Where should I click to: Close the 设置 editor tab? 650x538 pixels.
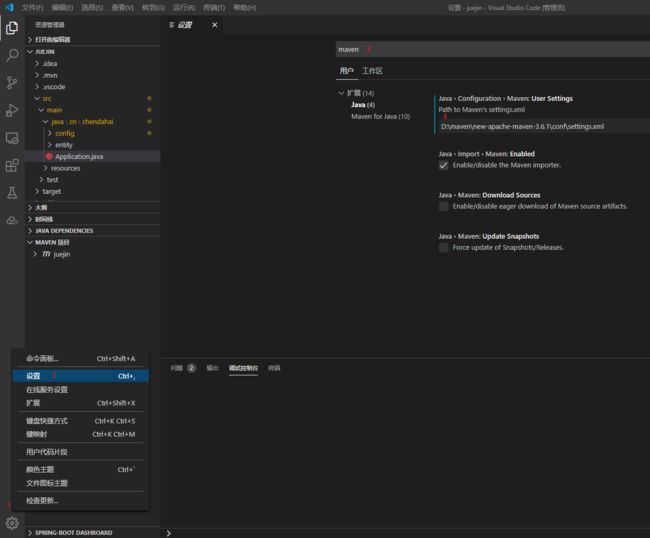[215, 25]
